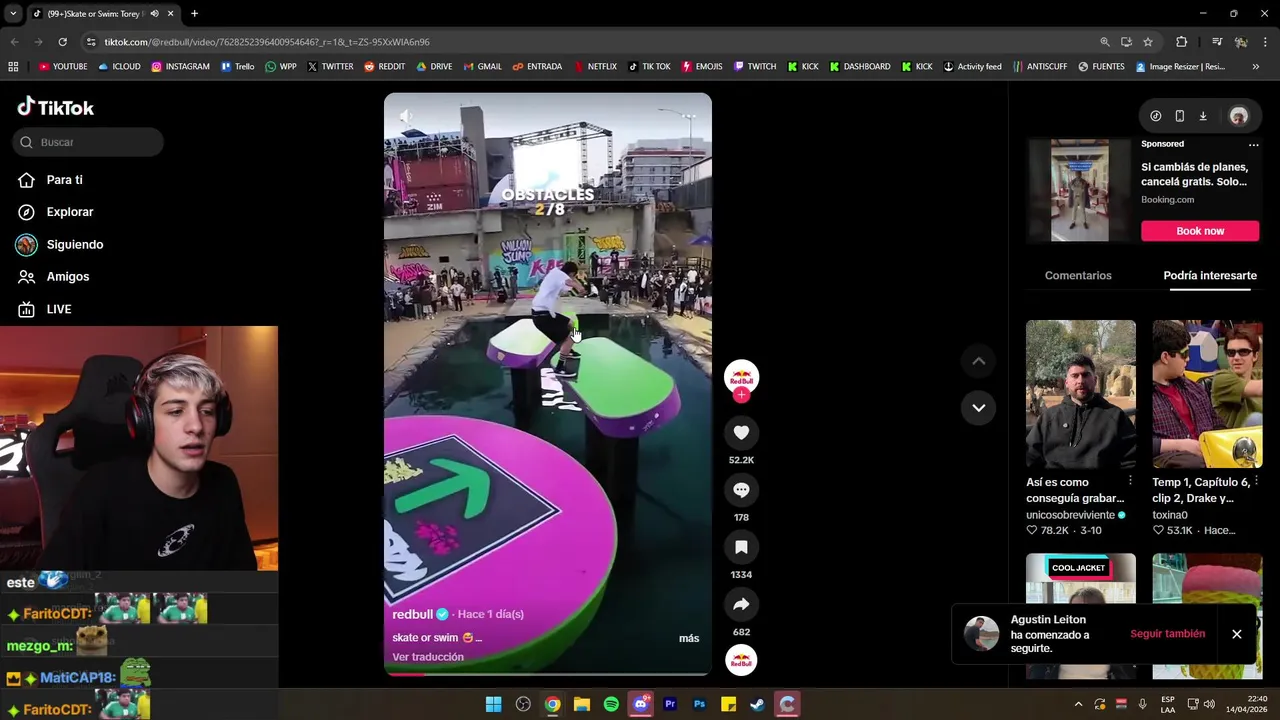Unmute video using the speaker icon

coord(406,117)
